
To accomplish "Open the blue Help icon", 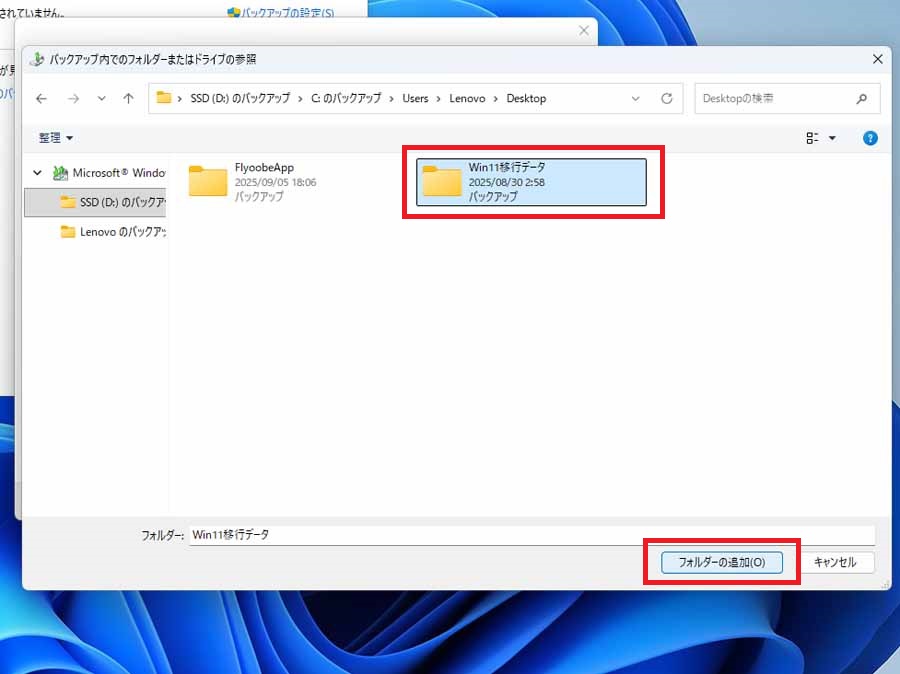I will pyautogui.click(x=870, y=138).
